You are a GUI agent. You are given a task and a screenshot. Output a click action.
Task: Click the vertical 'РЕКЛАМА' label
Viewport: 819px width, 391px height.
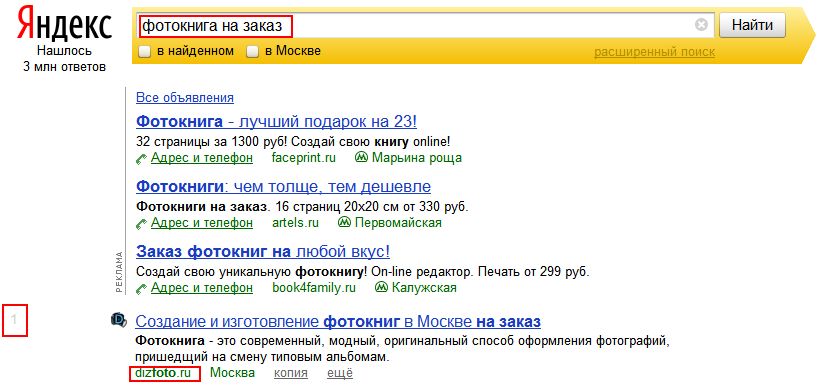point(119,272)
